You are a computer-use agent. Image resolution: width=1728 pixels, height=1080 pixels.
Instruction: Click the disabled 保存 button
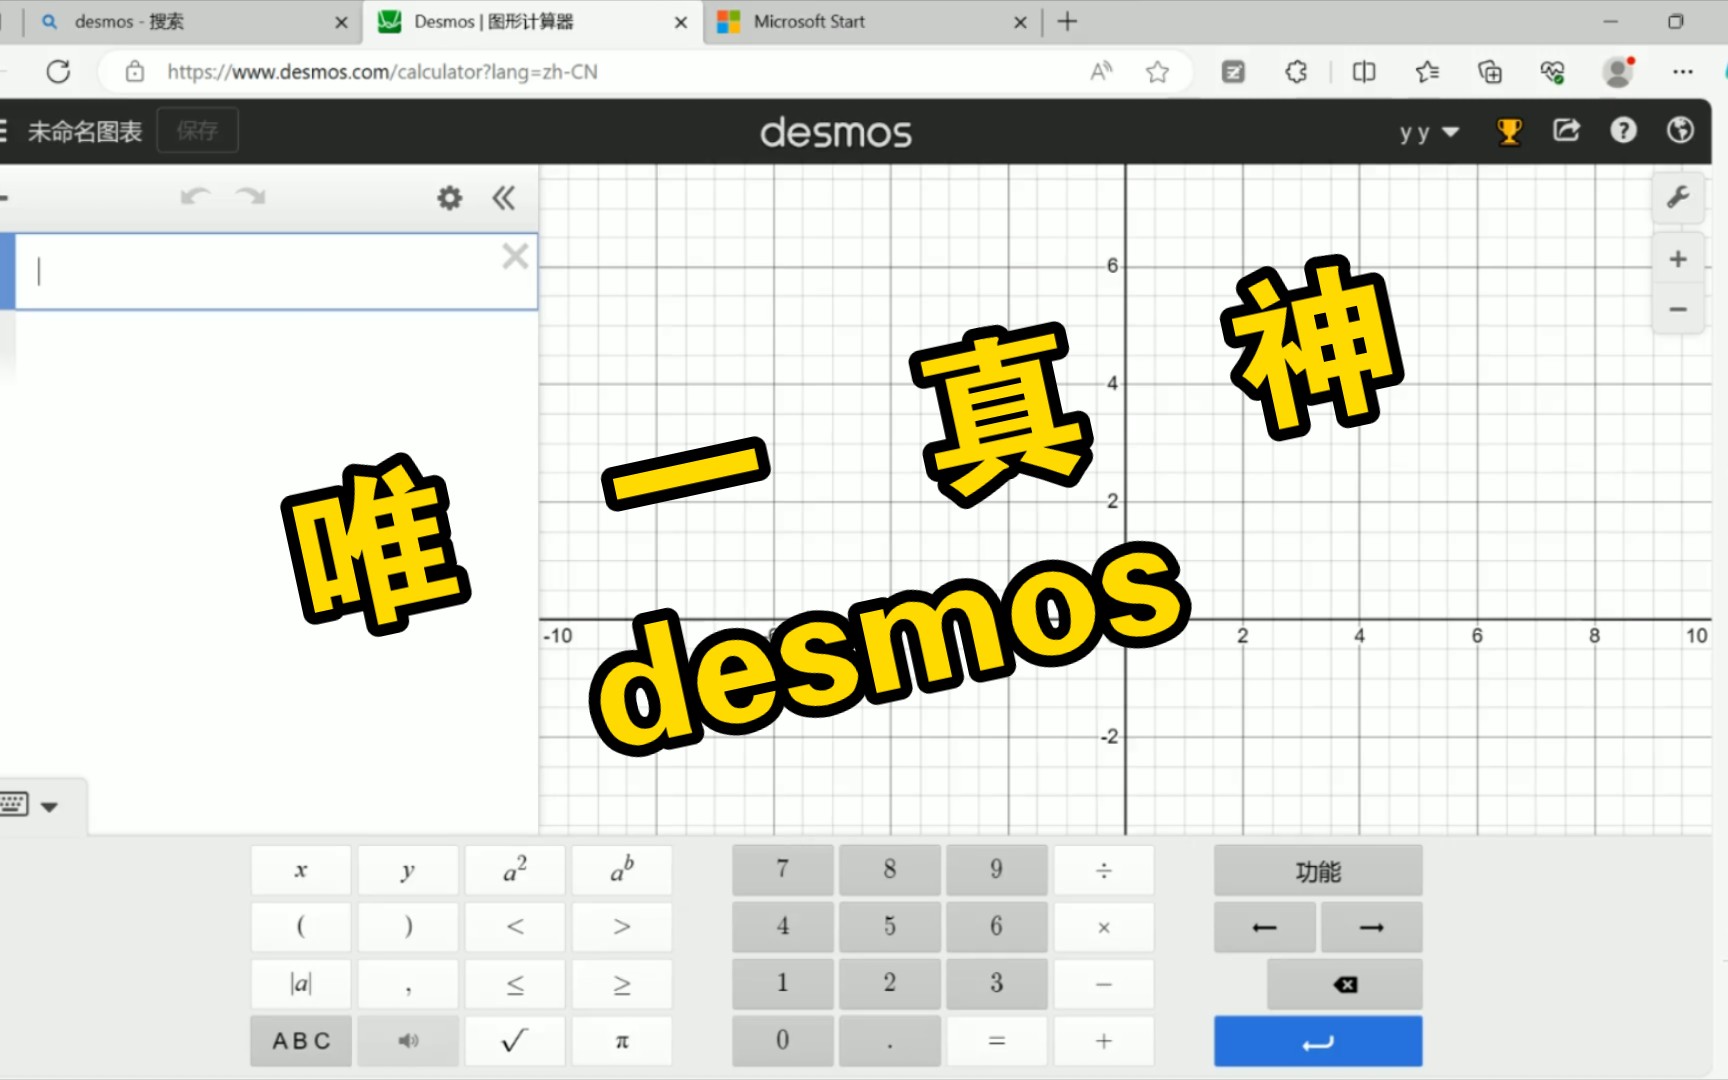[198, 130]
